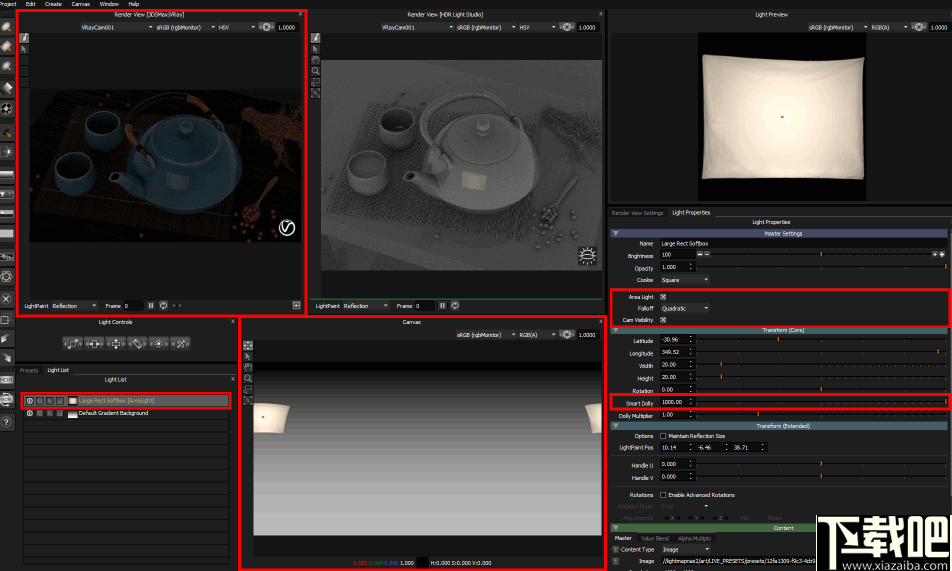Select Canvas zoom magnifier tool
This screenshot has width=952, height=571.
coord(248,378)
